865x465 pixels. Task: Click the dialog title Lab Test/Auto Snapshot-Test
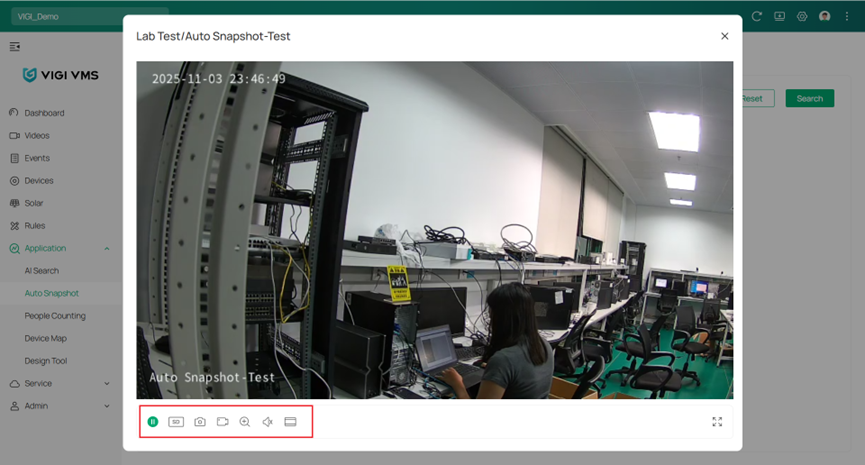click(213, 36)
